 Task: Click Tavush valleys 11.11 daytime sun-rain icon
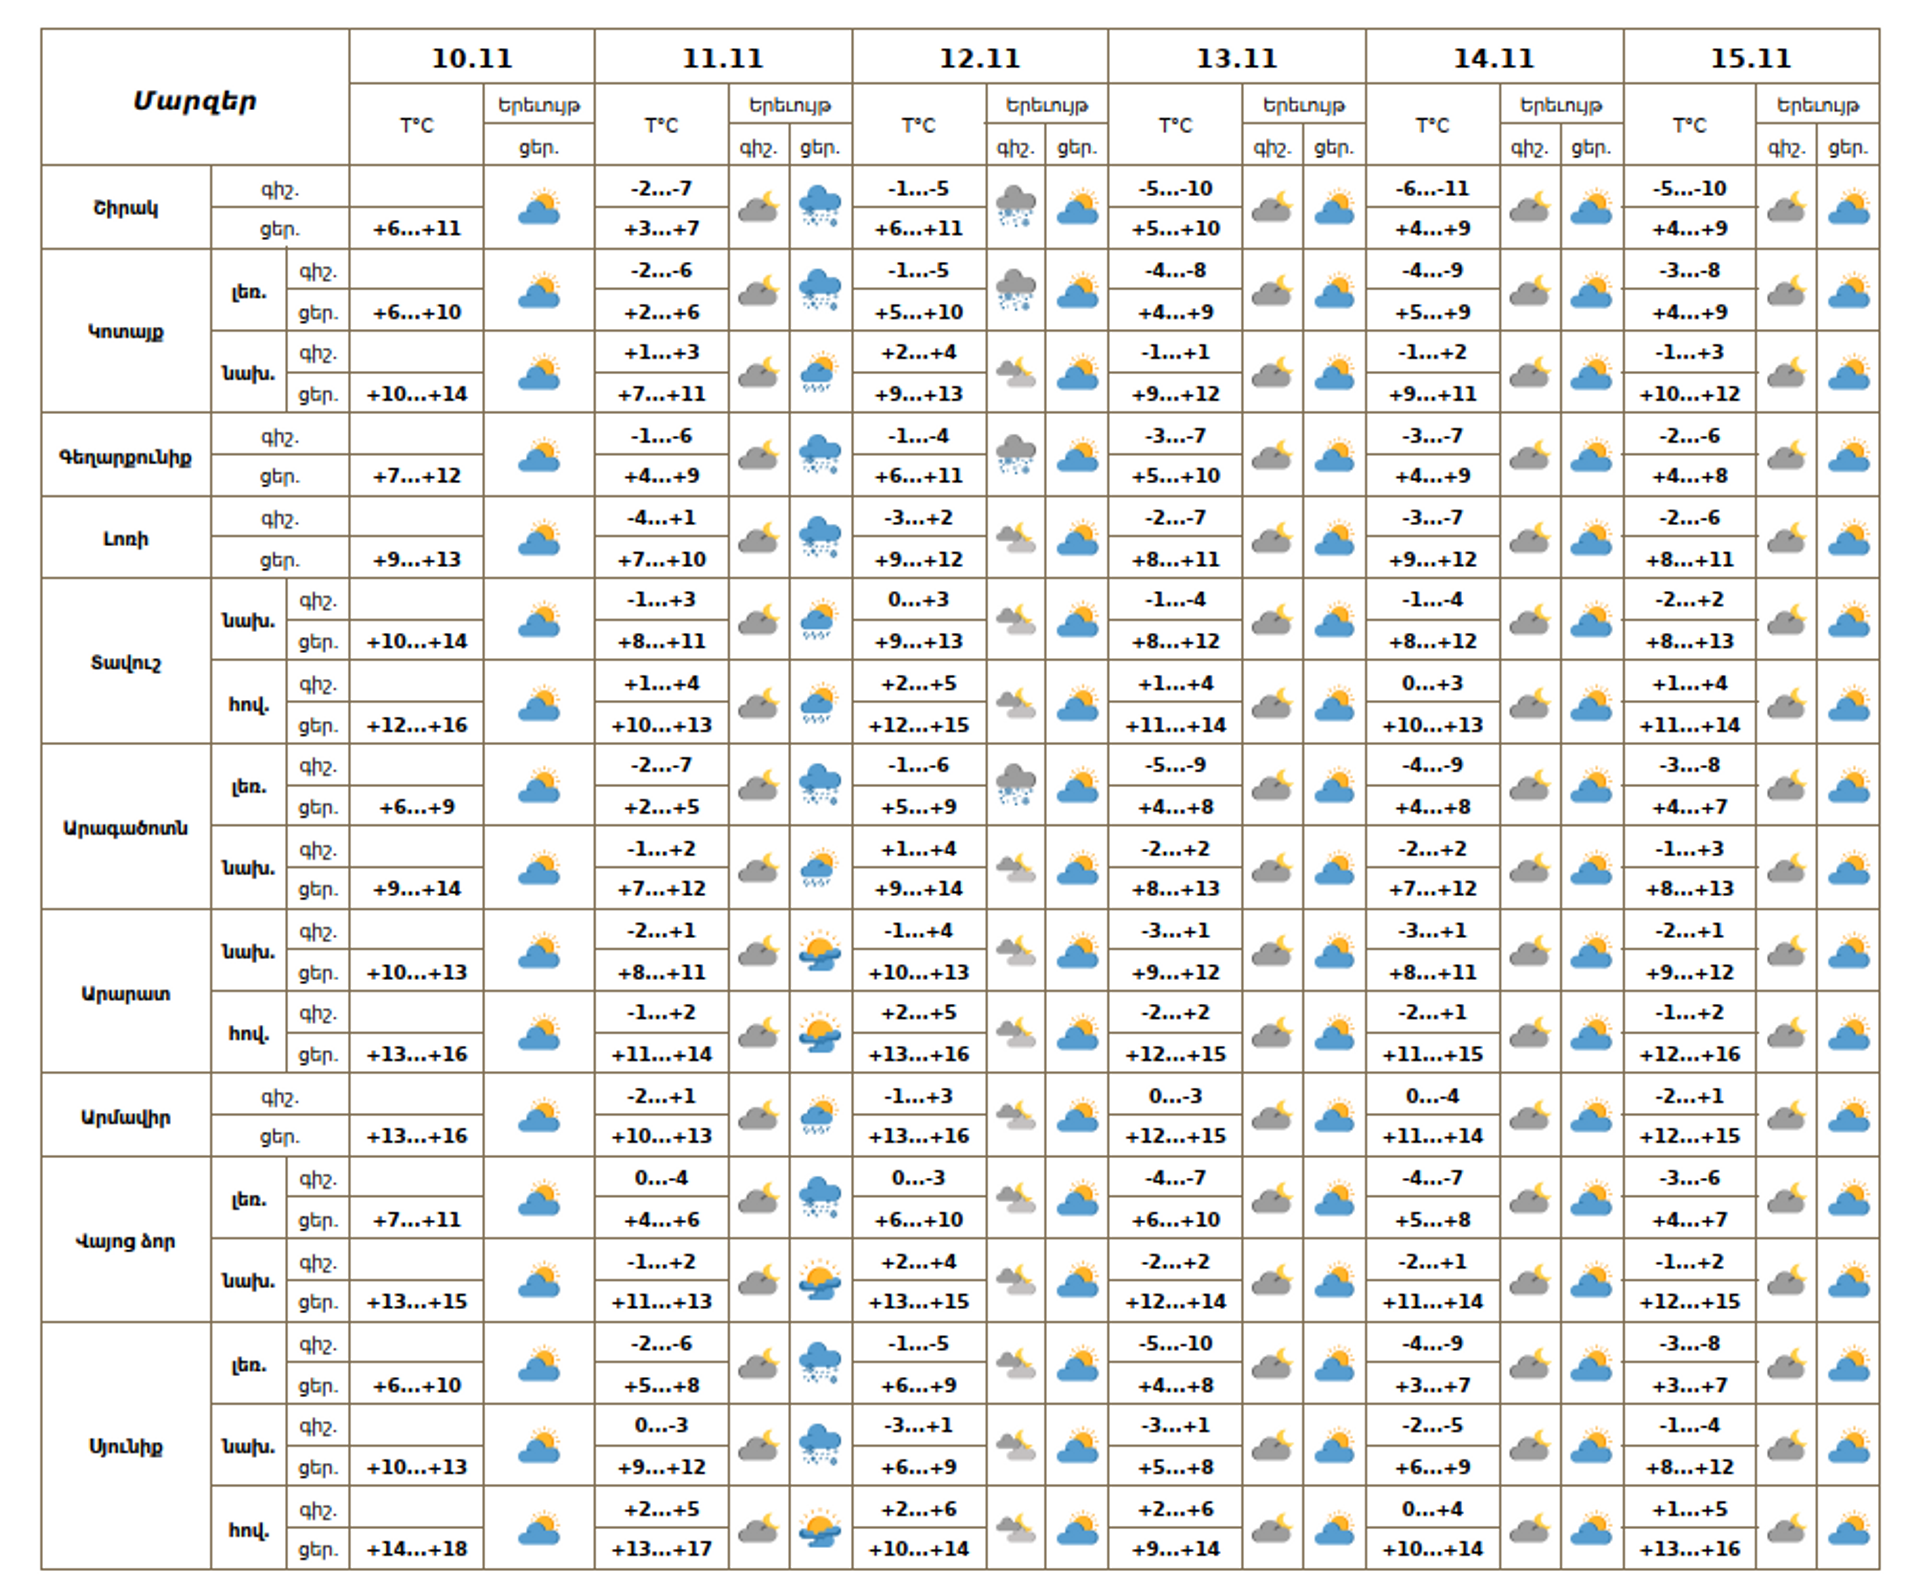tap(820, 704)
